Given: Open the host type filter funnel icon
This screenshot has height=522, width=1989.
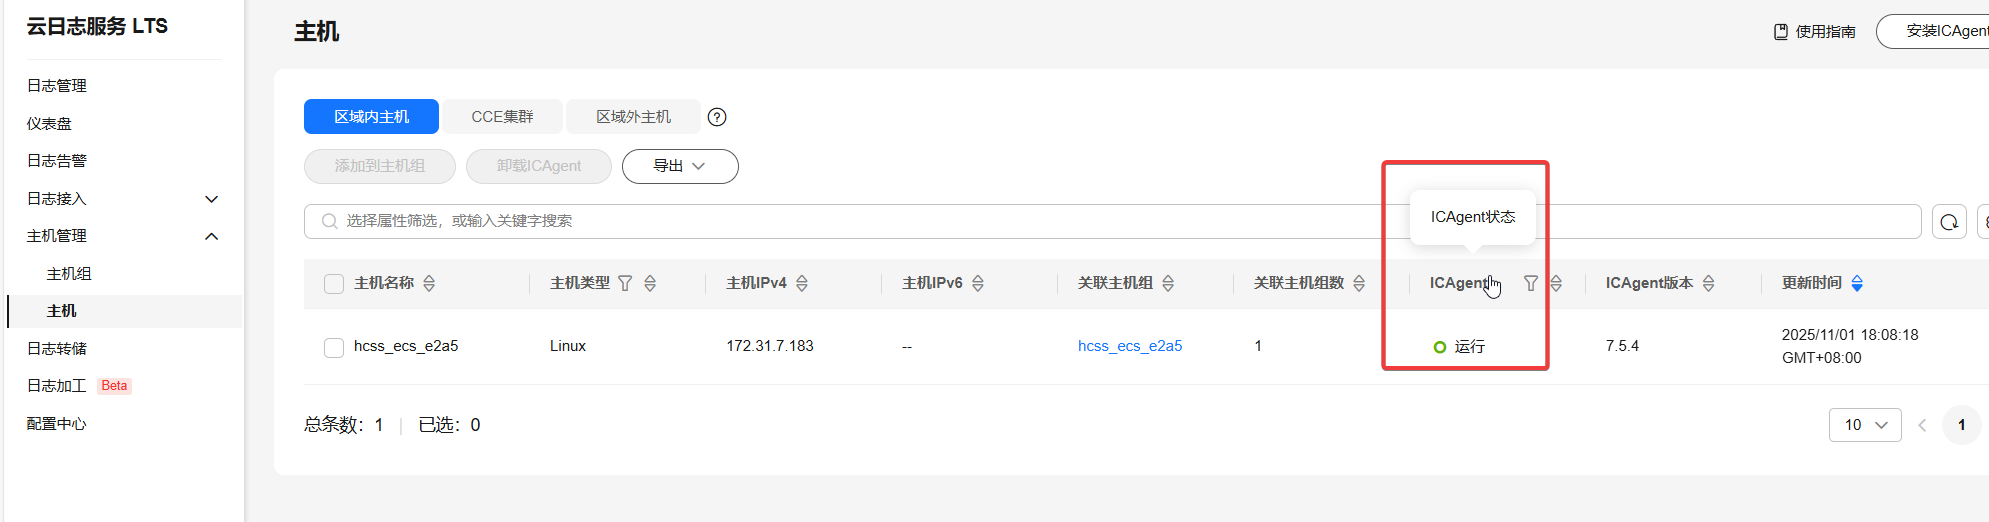Looking at the screenshot, I should 625,284.
